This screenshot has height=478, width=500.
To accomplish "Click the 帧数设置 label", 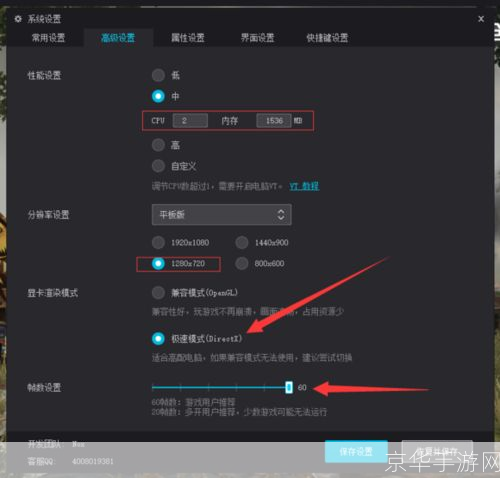I will pos(44,387).
